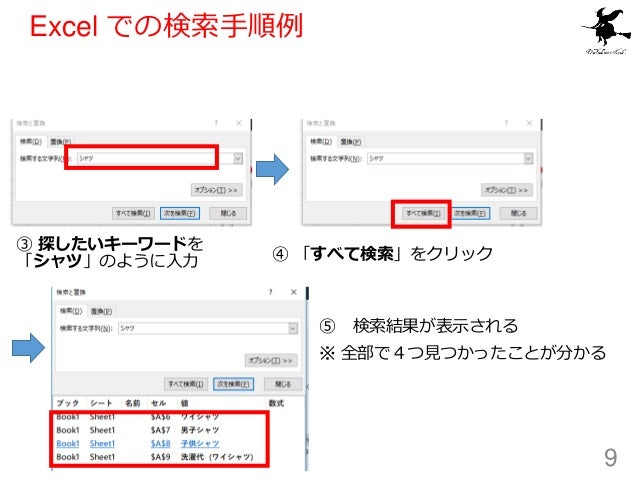Expand オプション(T) >> in upper-right dialog
This screenshot has height=479, width=638.
507,190
